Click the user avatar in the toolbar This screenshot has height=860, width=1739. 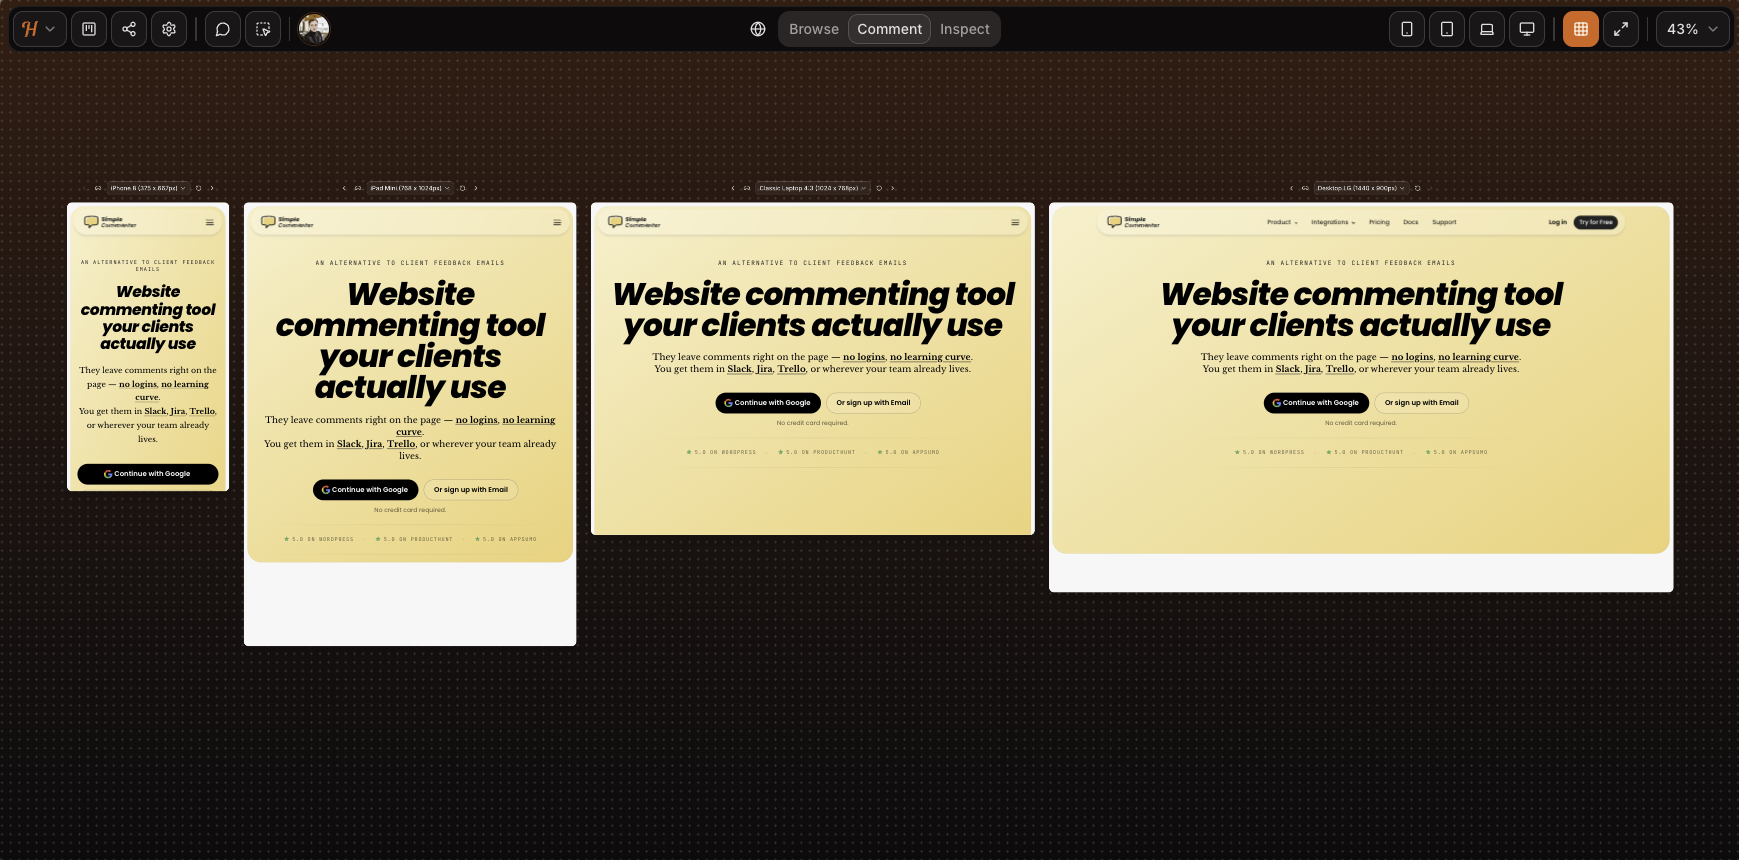[x=314, y=29]
